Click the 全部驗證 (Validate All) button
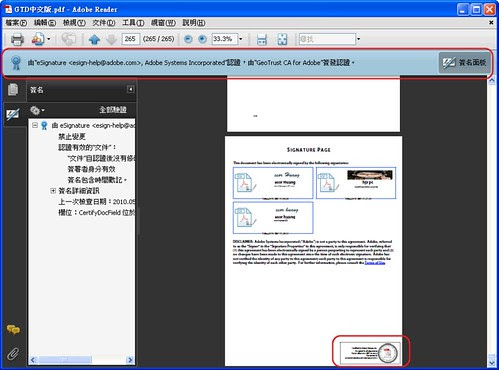 coord(113,110)
